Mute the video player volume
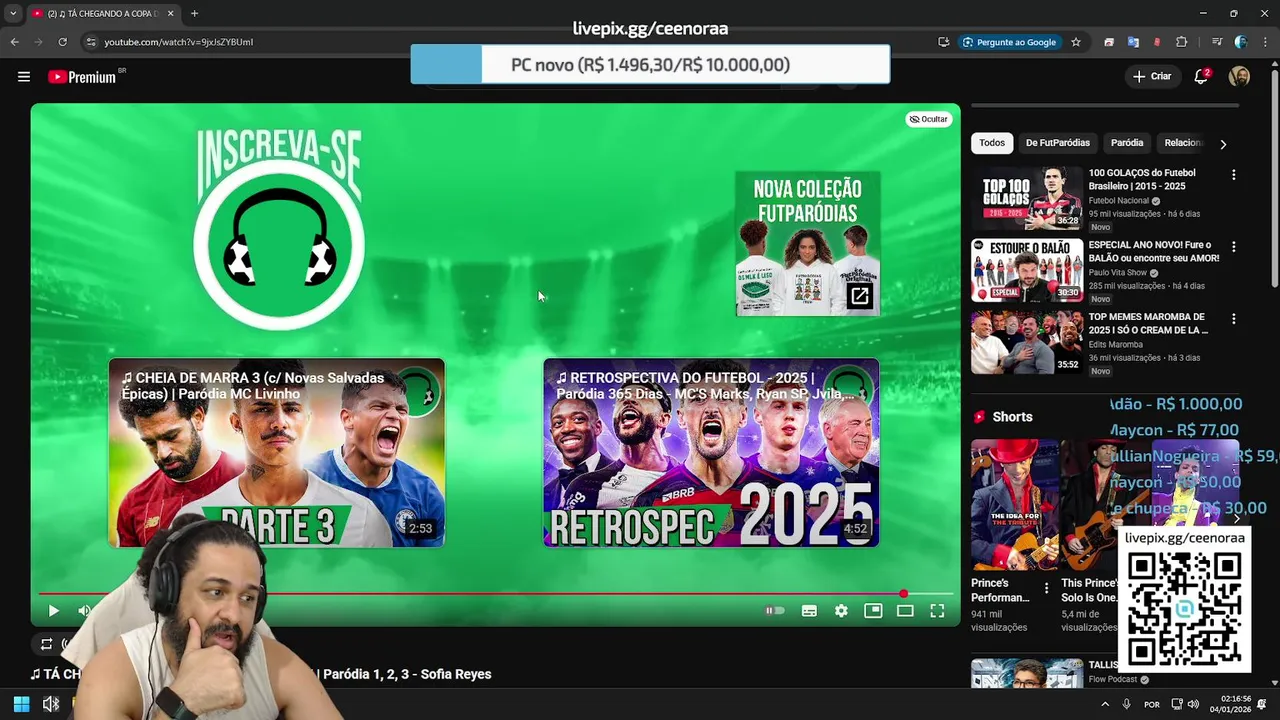This screenshot has height=720, width=1280. coord(85,611)
